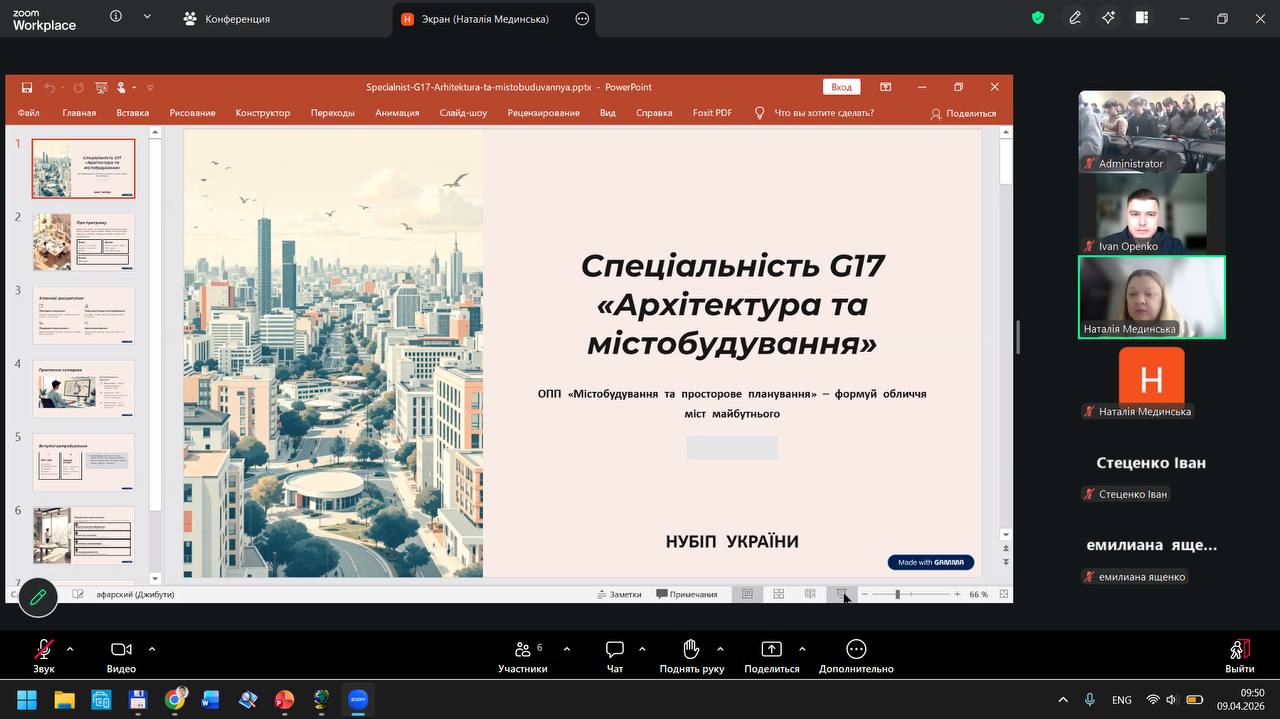Select slide 4 thumbnail in the panel
This screenshot has height=719, width=1280.
tap(84, 389)
